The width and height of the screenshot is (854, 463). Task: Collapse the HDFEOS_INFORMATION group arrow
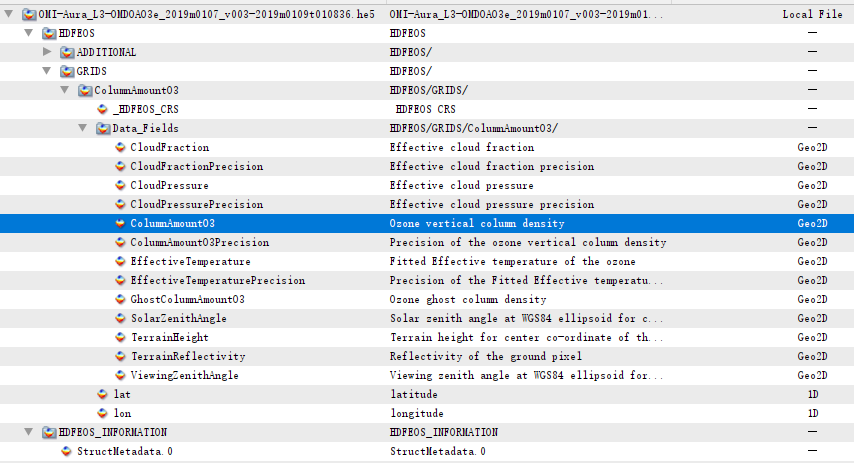29,433
